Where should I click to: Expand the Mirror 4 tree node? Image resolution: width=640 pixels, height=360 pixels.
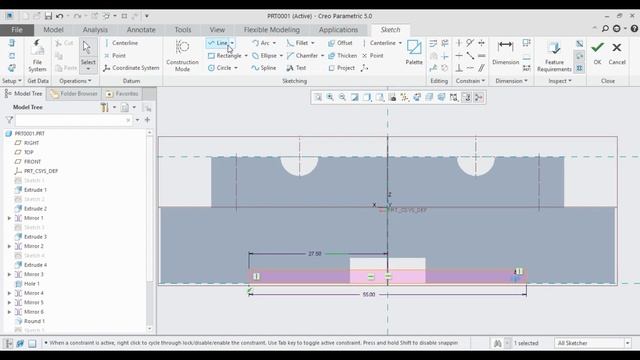pyautogui.click(x=9, y=293)
